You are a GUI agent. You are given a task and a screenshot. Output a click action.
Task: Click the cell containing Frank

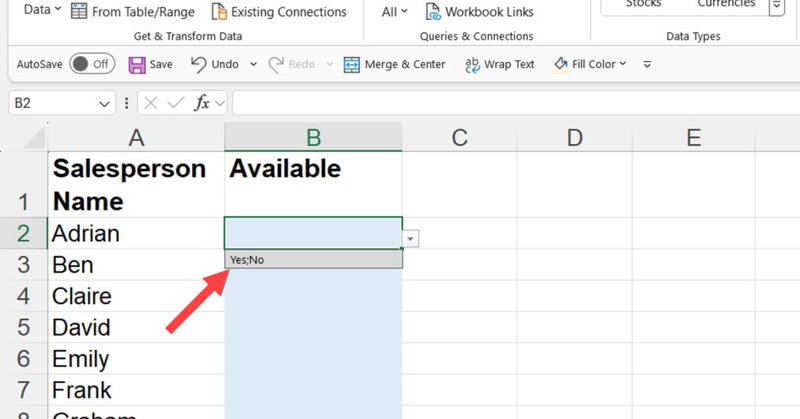[136, 390]
